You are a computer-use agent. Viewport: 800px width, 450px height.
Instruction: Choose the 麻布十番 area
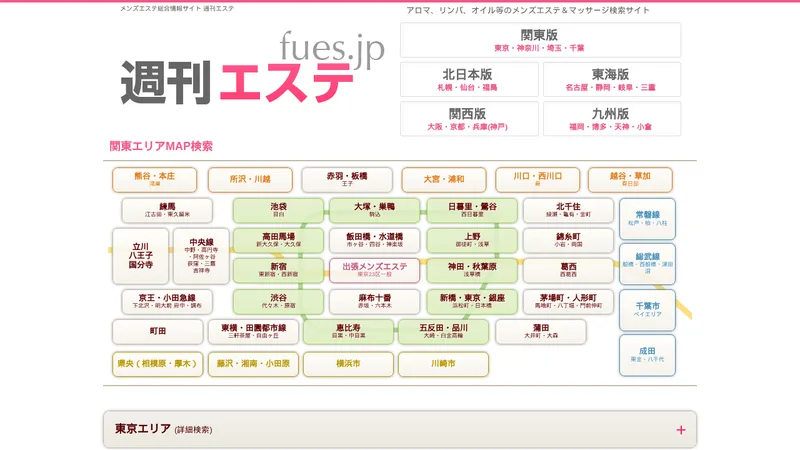tap(374, 302)
